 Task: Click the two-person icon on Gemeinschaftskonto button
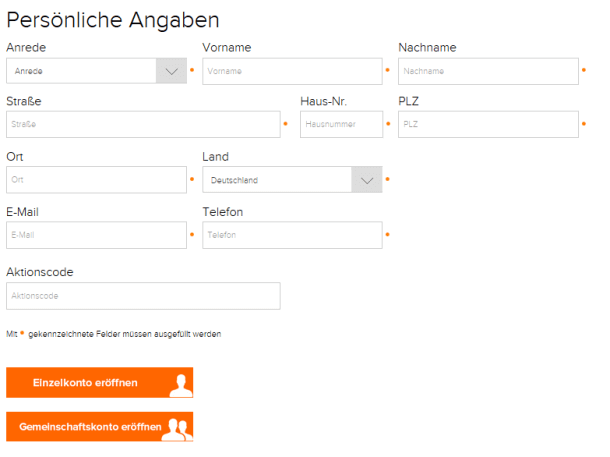coord(177,430)
